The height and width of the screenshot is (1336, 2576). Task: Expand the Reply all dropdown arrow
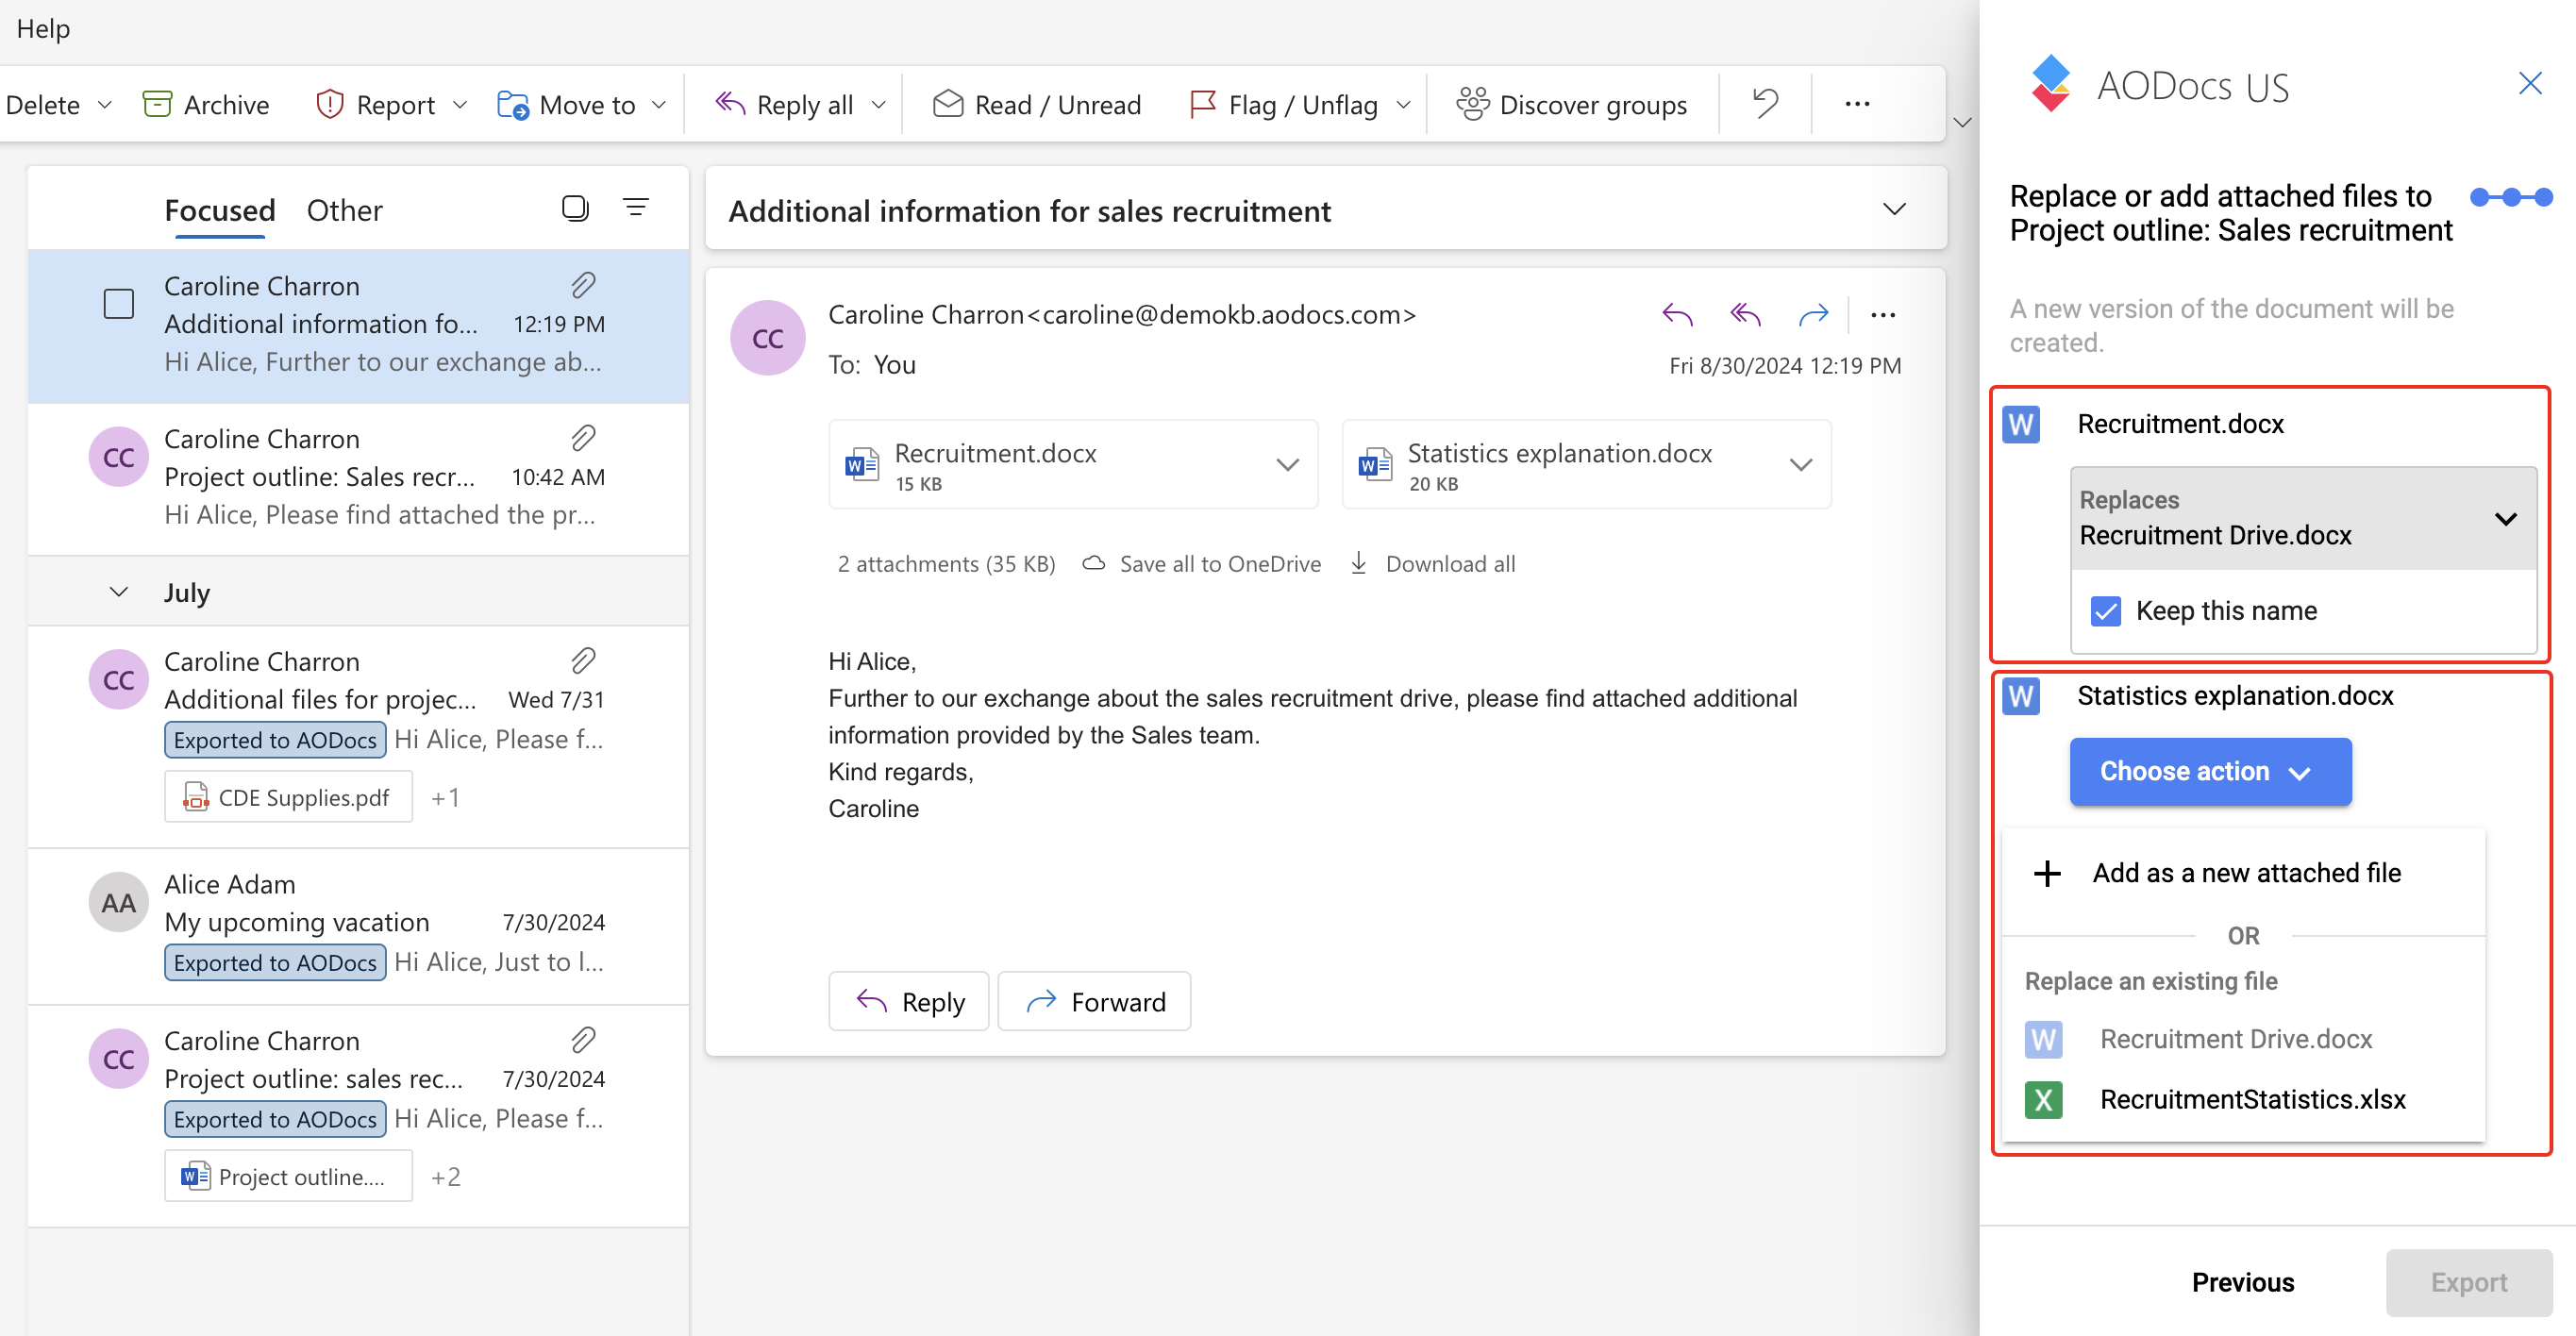pos(878,104)
